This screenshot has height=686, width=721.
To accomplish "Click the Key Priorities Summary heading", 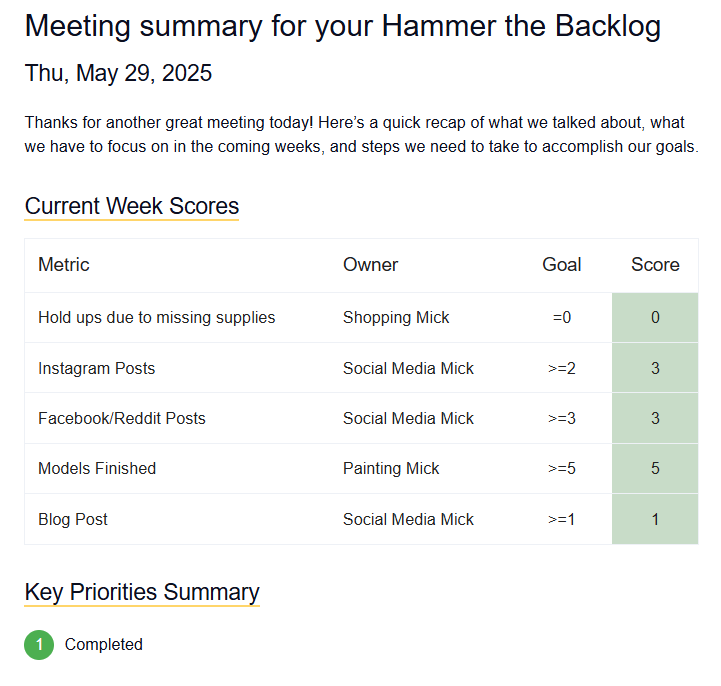I will pyautogui.click(x=142, y=591).
